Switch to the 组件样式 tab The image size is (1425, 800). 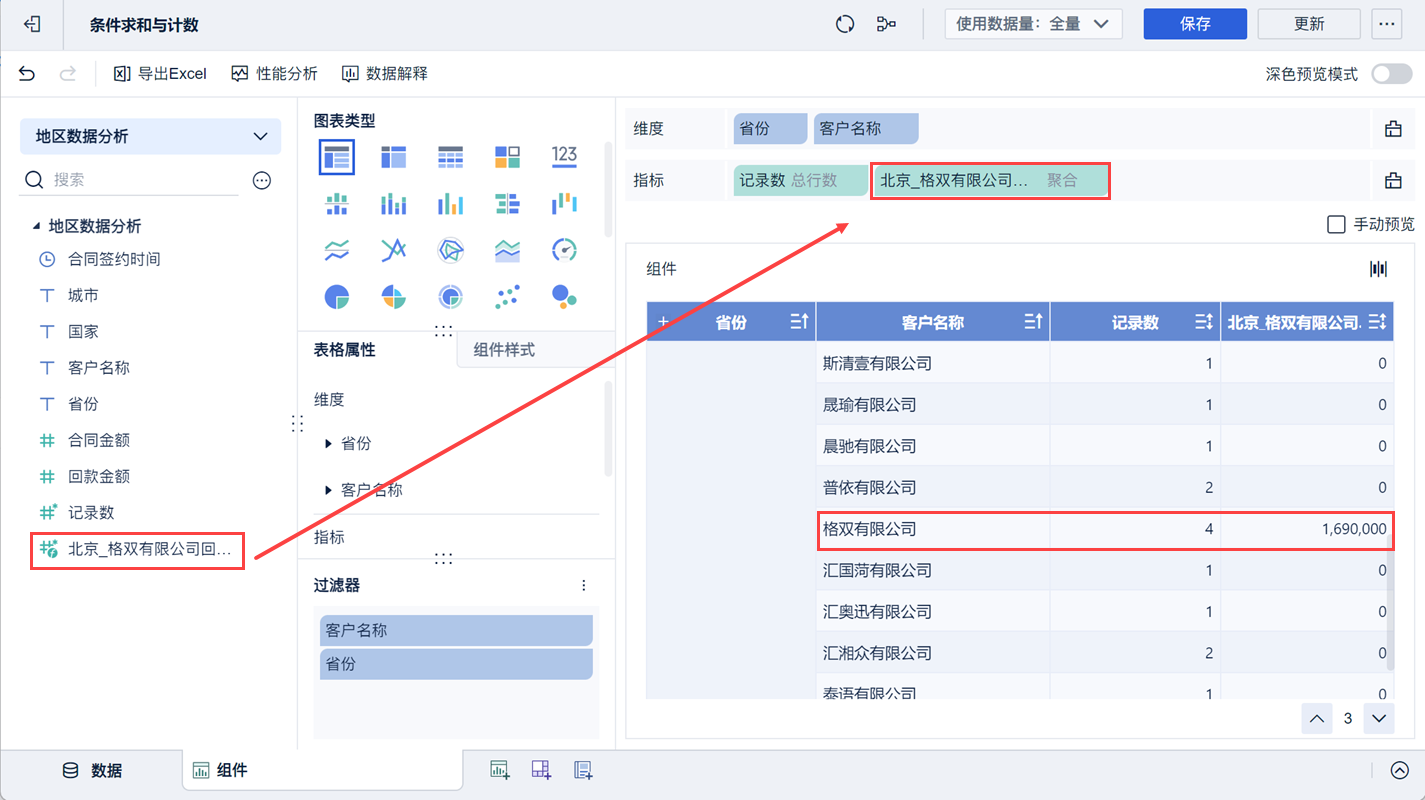(x=504, y=350)
